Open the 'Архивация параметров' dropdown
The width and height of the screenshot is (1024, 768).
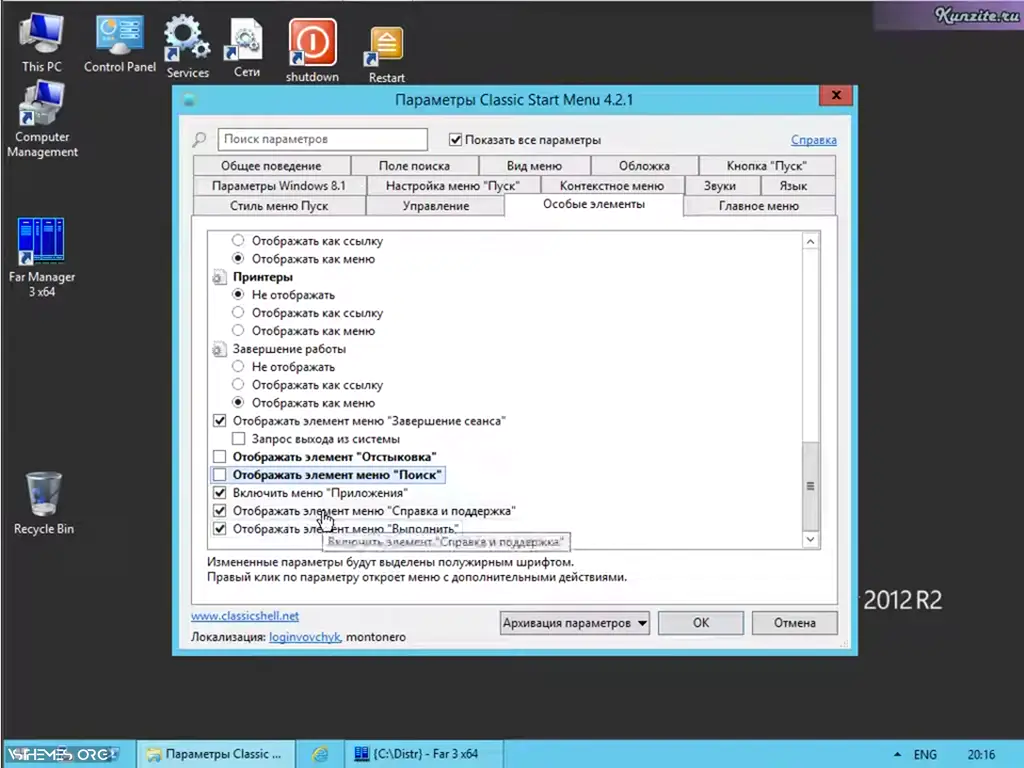(x=574, y=622)
